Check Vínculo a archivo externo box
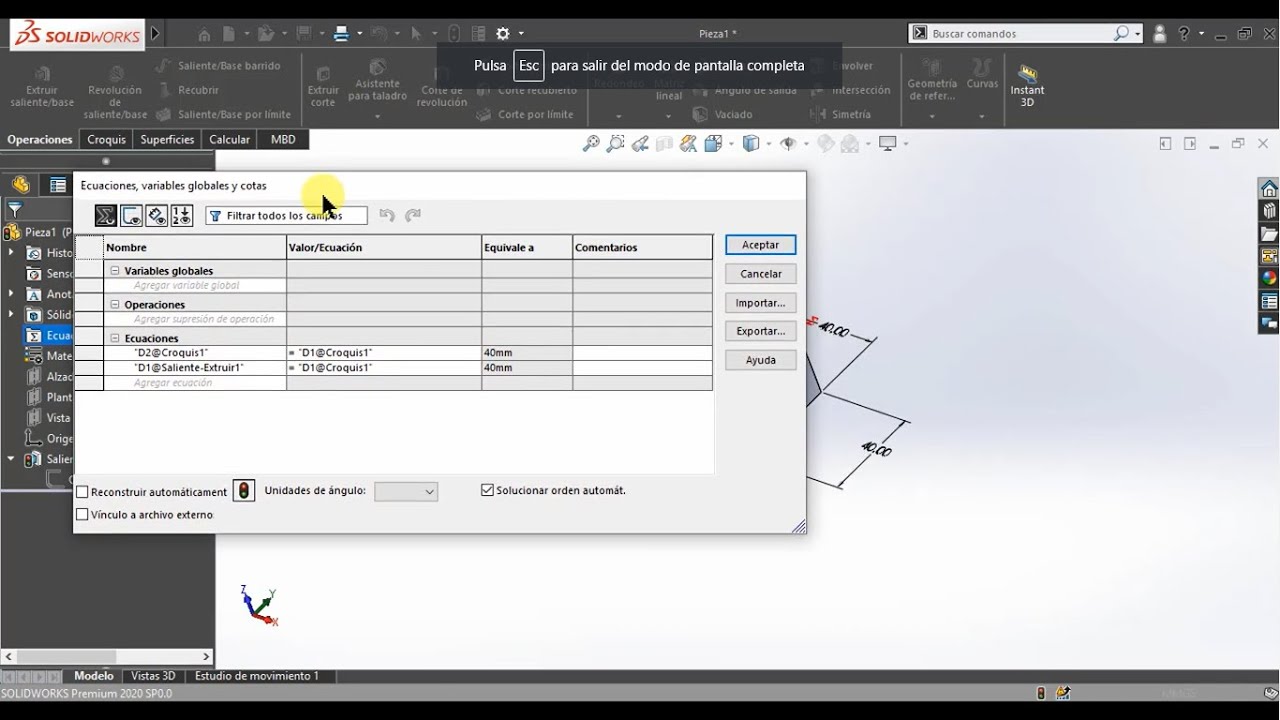Screen dimensions: 1280x720 point(82,514)
